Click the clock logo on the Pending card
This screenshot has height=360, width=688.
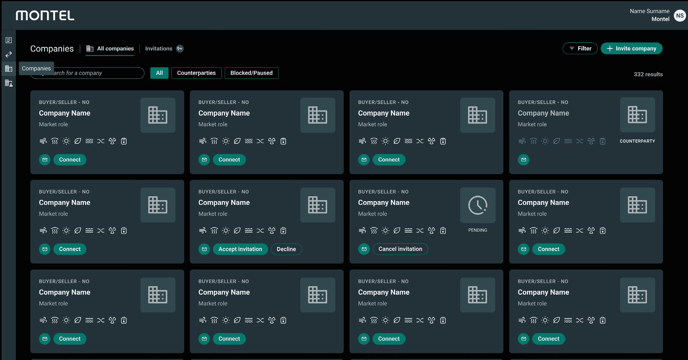coord(477,205)
